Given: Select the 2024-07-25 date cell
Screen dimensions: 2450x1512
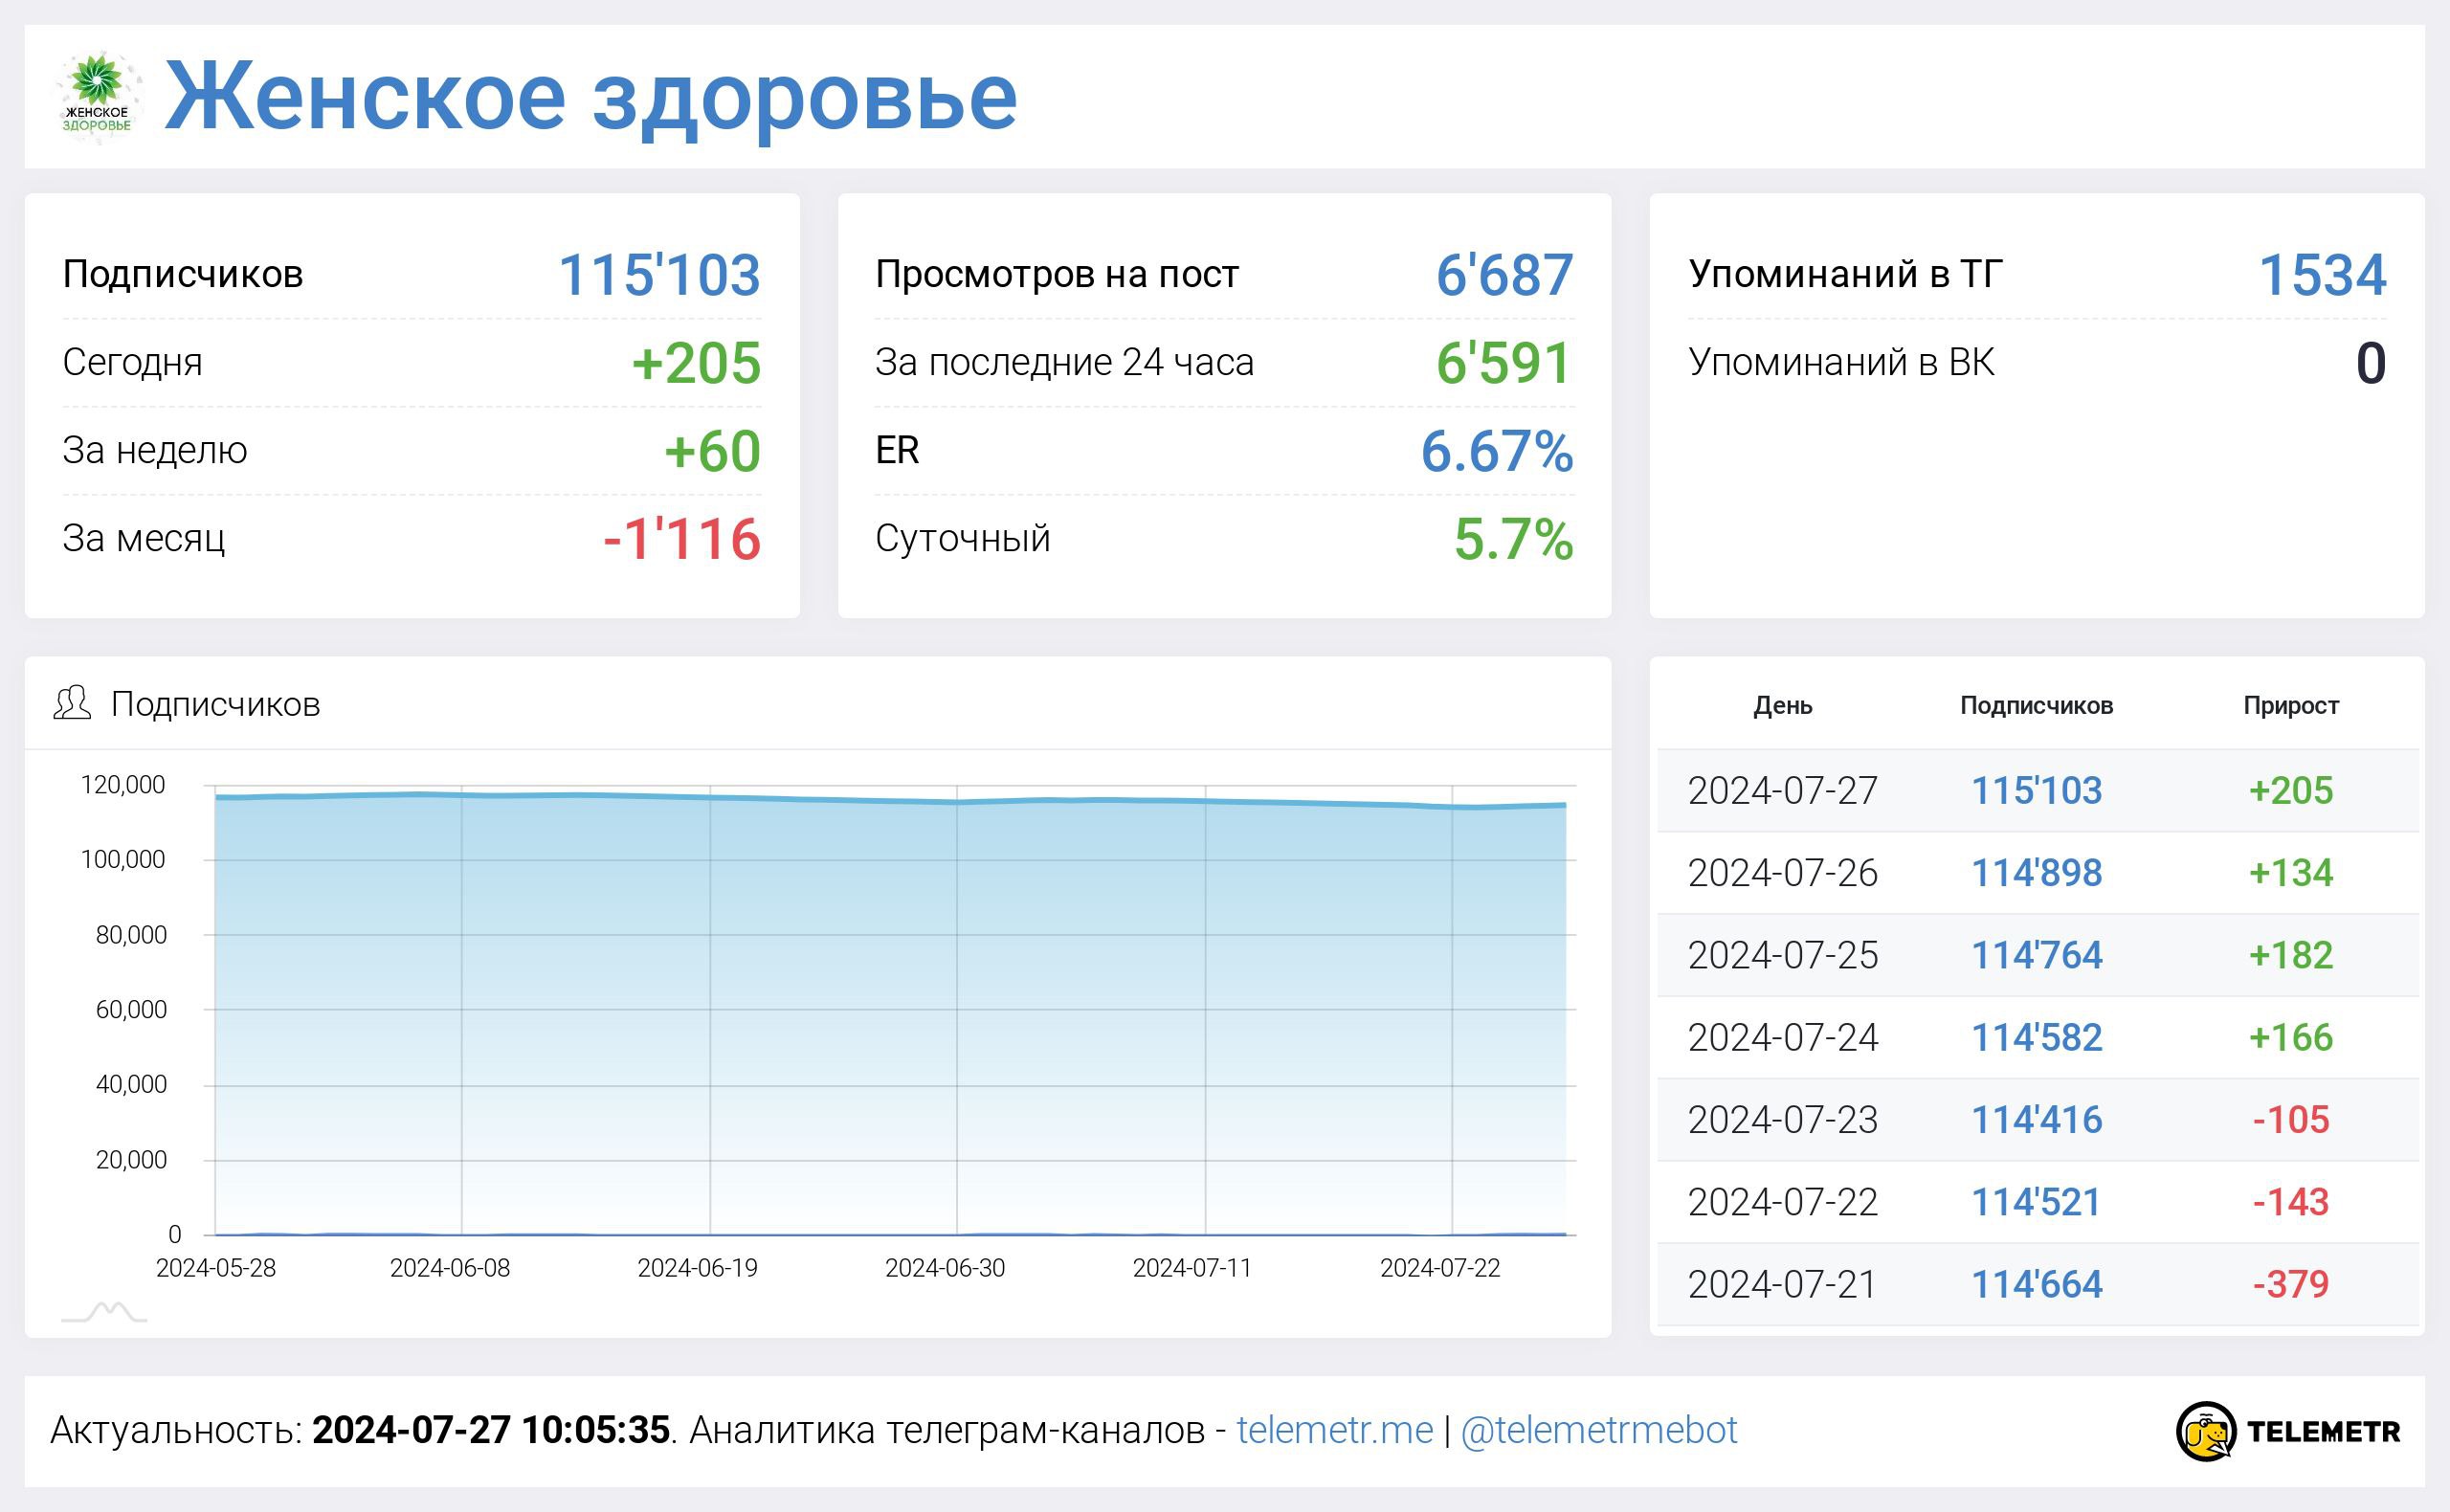Looking at the screenshot, I should click(1782, 955).
